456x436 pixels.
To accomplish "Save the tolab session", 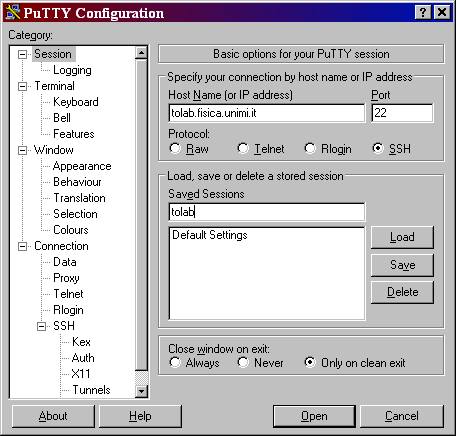I will click(x=402, y=265).
